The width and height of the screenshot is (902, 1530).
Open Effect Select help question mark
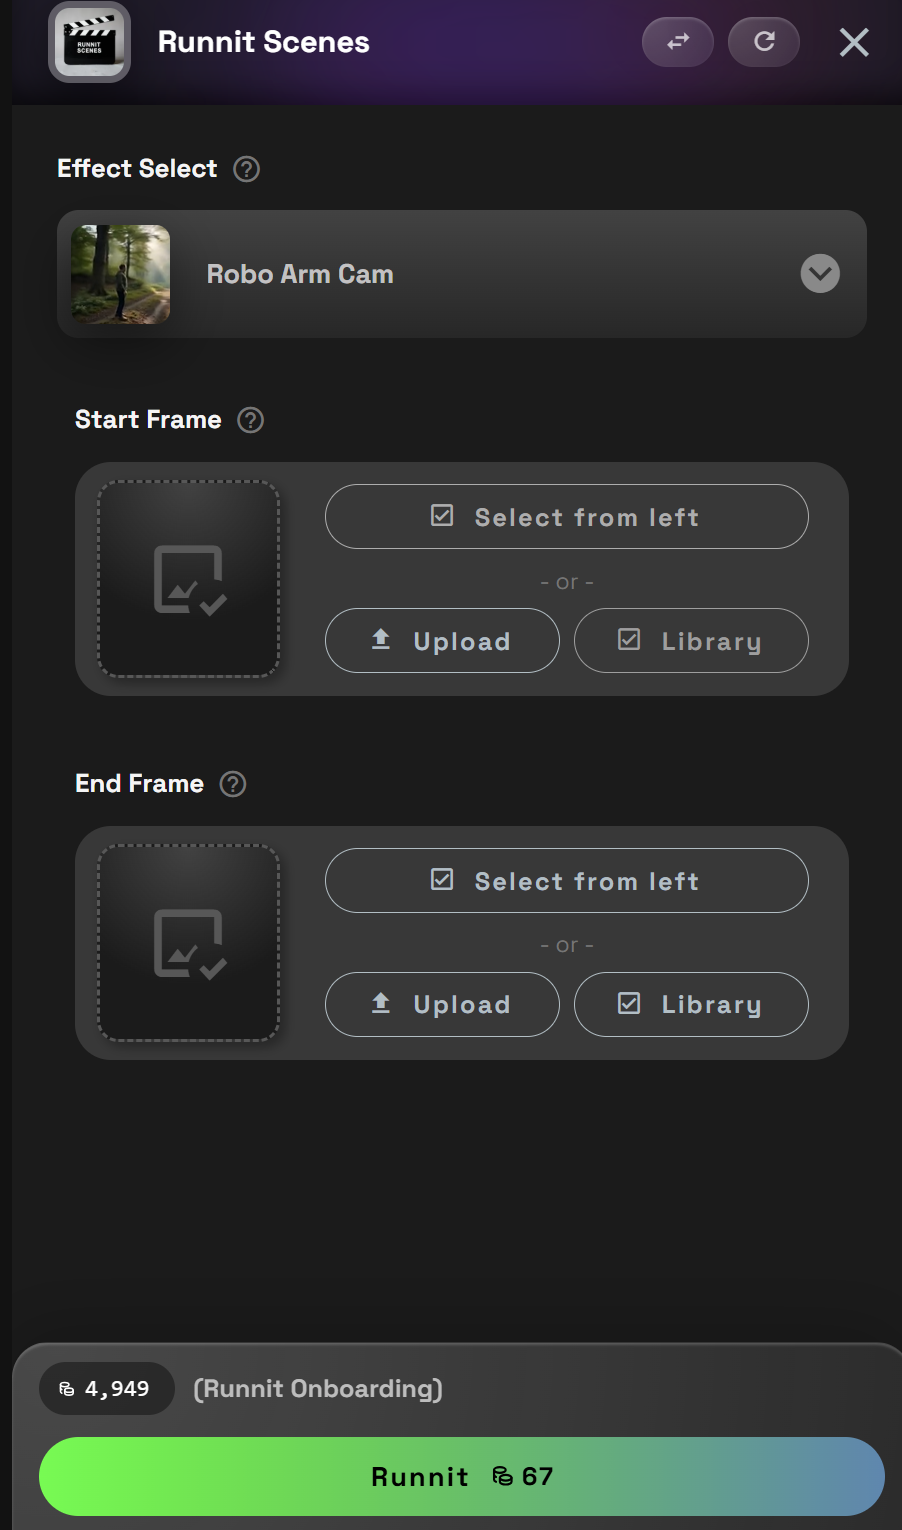point(247,169)
